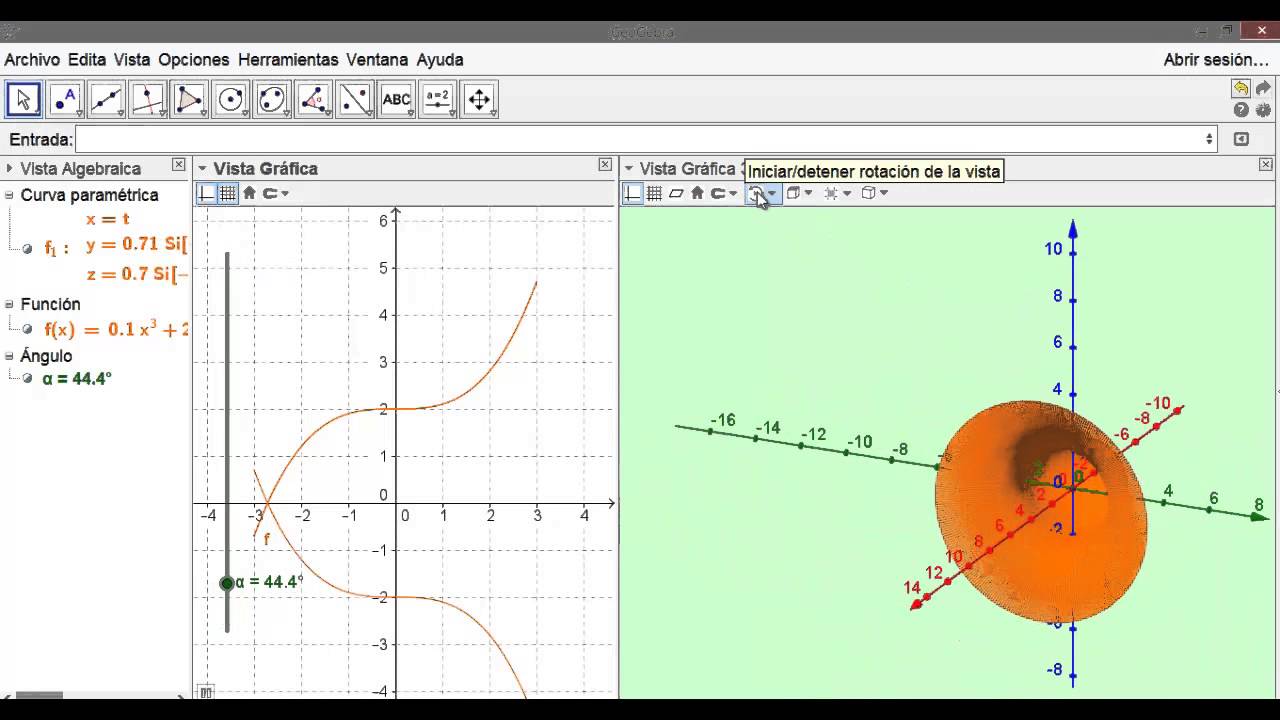This screenshot has width=1280, height=720.
Task: Open the Herramientas menu
Action: click(x=288, y=60)
